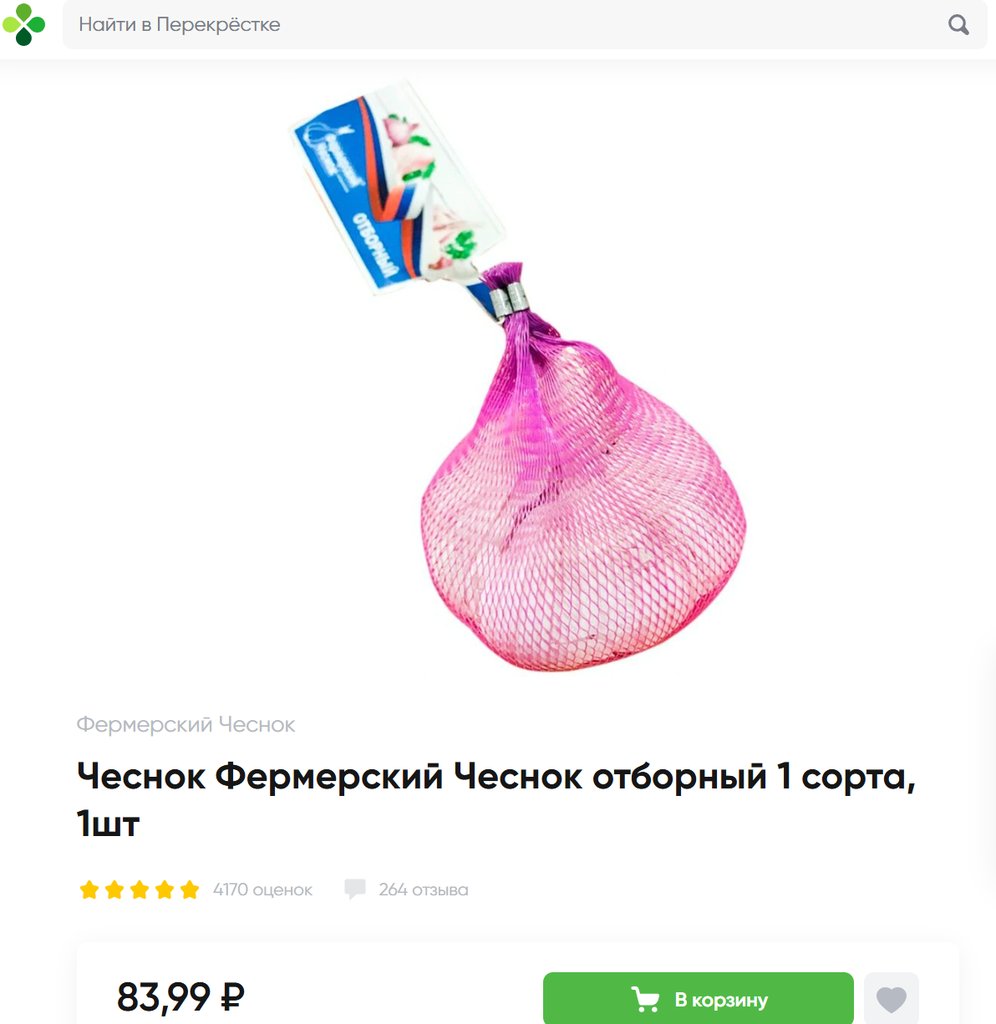Image resolution: width=996 pixels, height=1024 pixels.
Task: Select the first rating star
Action: pos(89,889)
